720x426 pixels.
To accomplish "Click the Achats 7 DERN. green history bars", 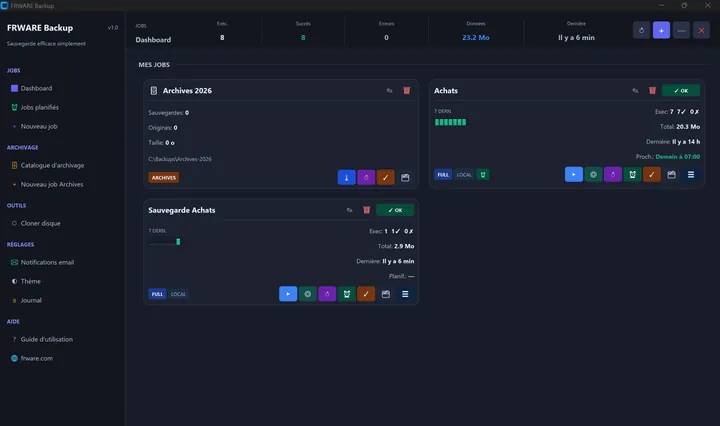I will pos(450,122).
